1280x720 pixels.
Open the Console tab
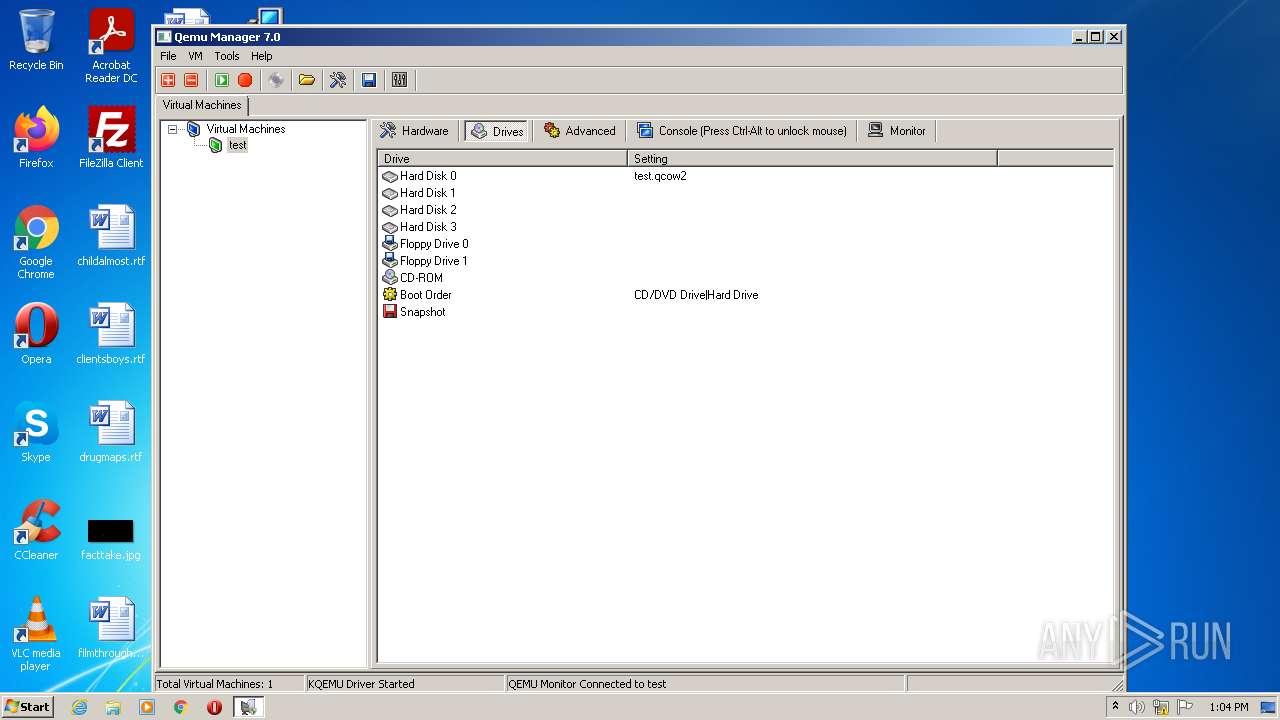(x=742, y=131)
